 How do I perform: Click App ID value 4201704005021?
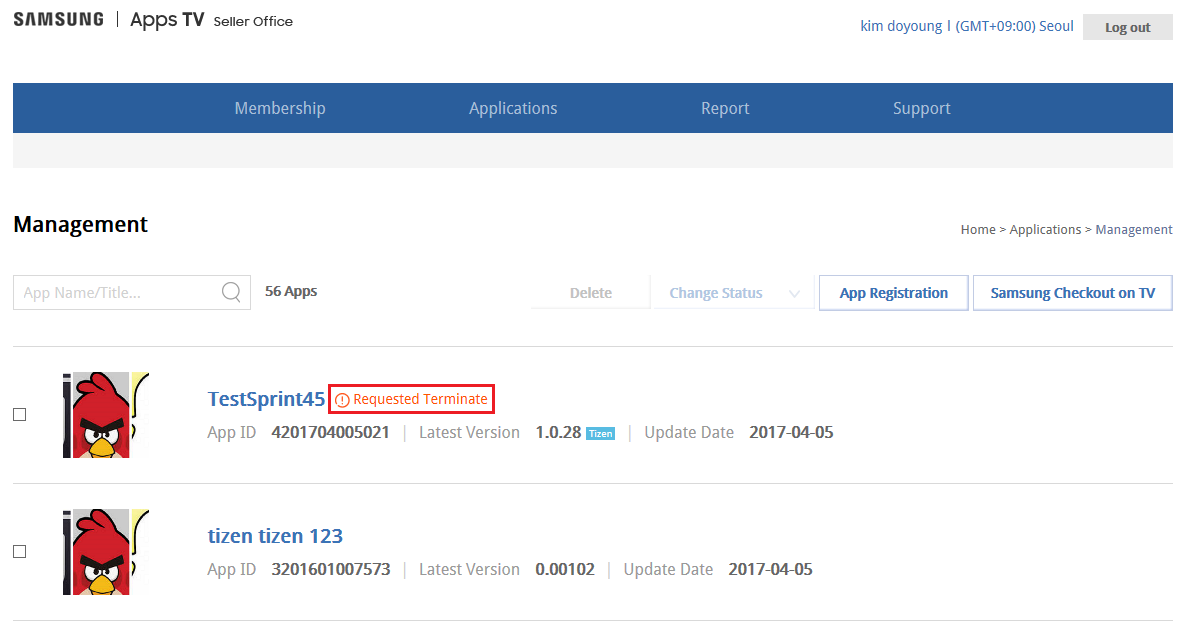pos(331,432)
